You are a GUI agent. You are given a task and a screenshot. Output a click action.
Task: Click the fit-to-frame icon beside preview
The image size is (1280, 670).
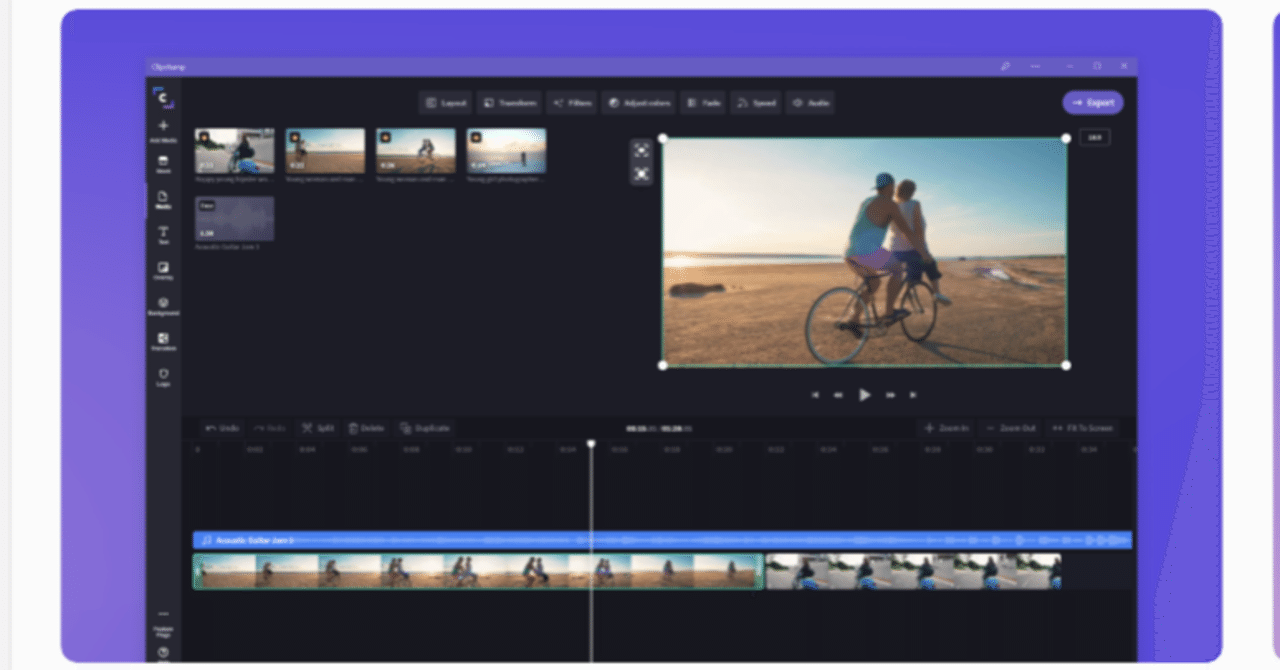pyautogui.click(x=641, y=150)
